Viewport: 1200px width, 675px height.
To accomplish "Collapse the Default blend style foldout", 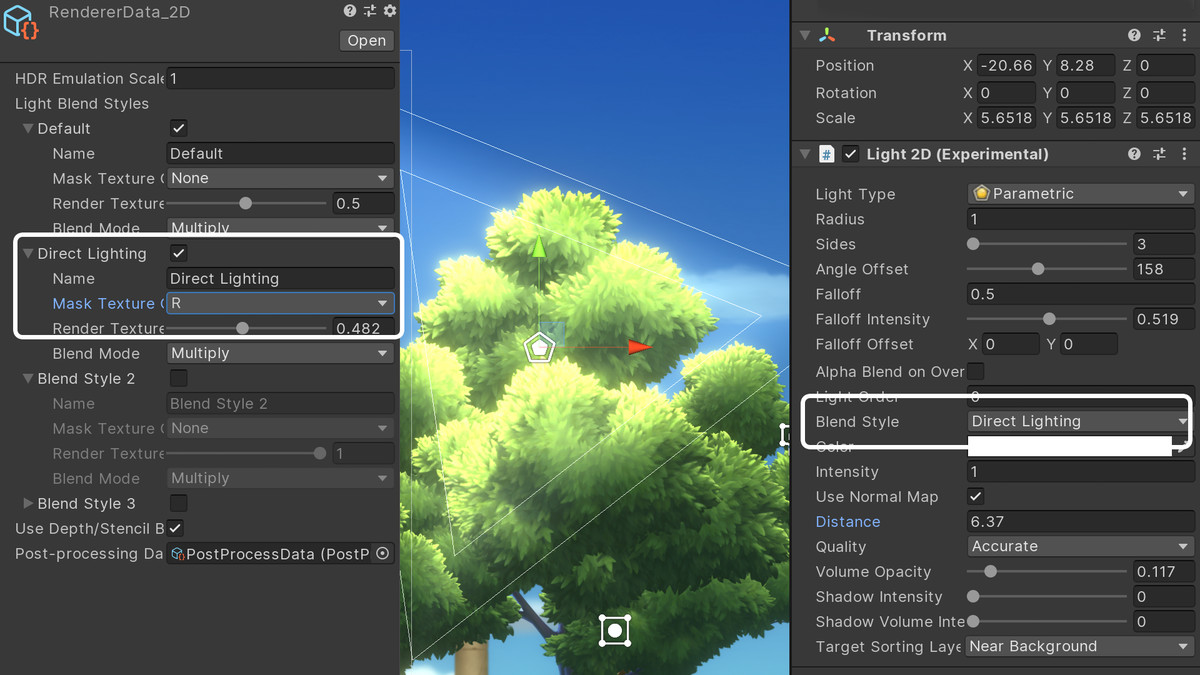I will click(28, 128).
